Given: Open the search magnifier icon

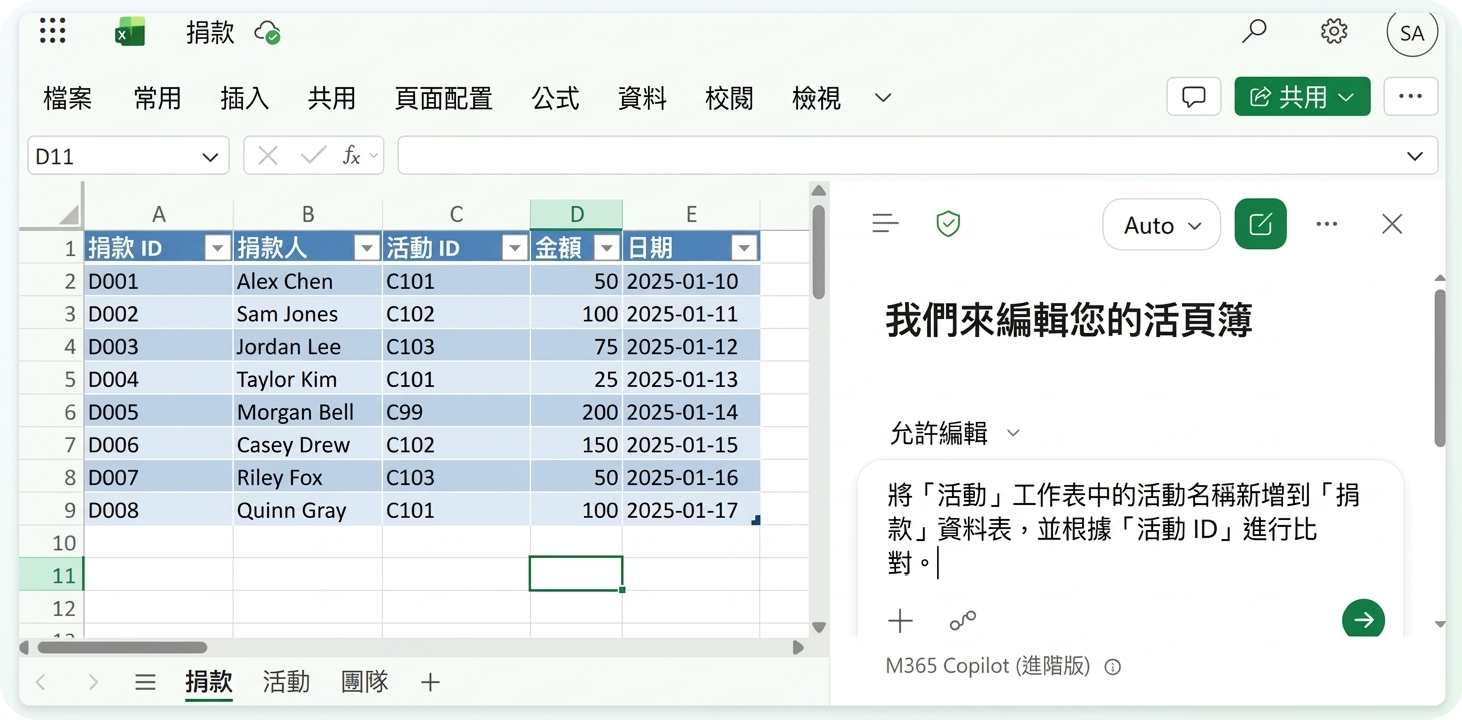Looking at the screenshot, I should [x=1253, y=32].
